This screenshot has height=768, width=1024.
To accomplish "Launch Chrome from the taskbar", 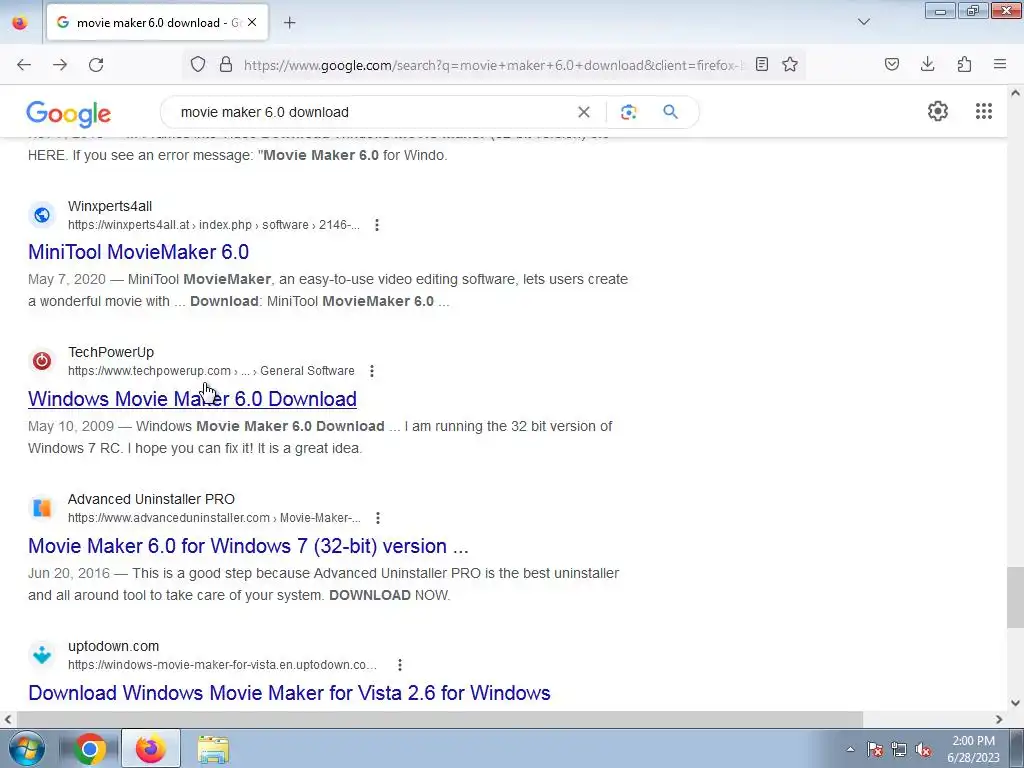I will point(90,748).
